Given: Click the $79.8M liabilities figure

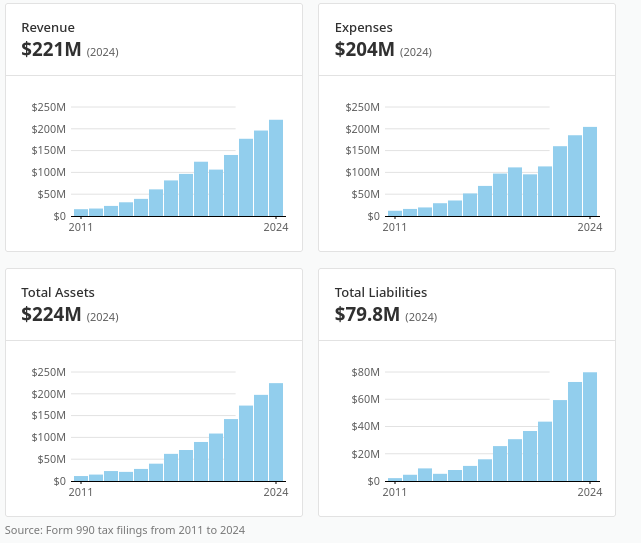Looking at the screenshot, I should pos(367,314).
